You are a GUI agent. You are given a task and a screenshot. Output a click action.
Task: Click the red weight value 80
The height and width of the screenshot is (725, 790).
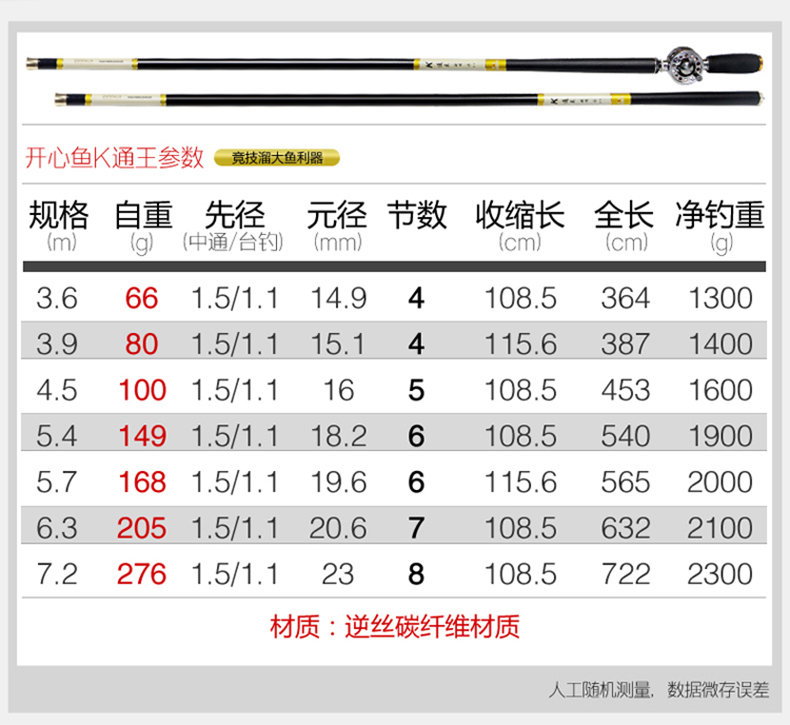tap(142, 345)
